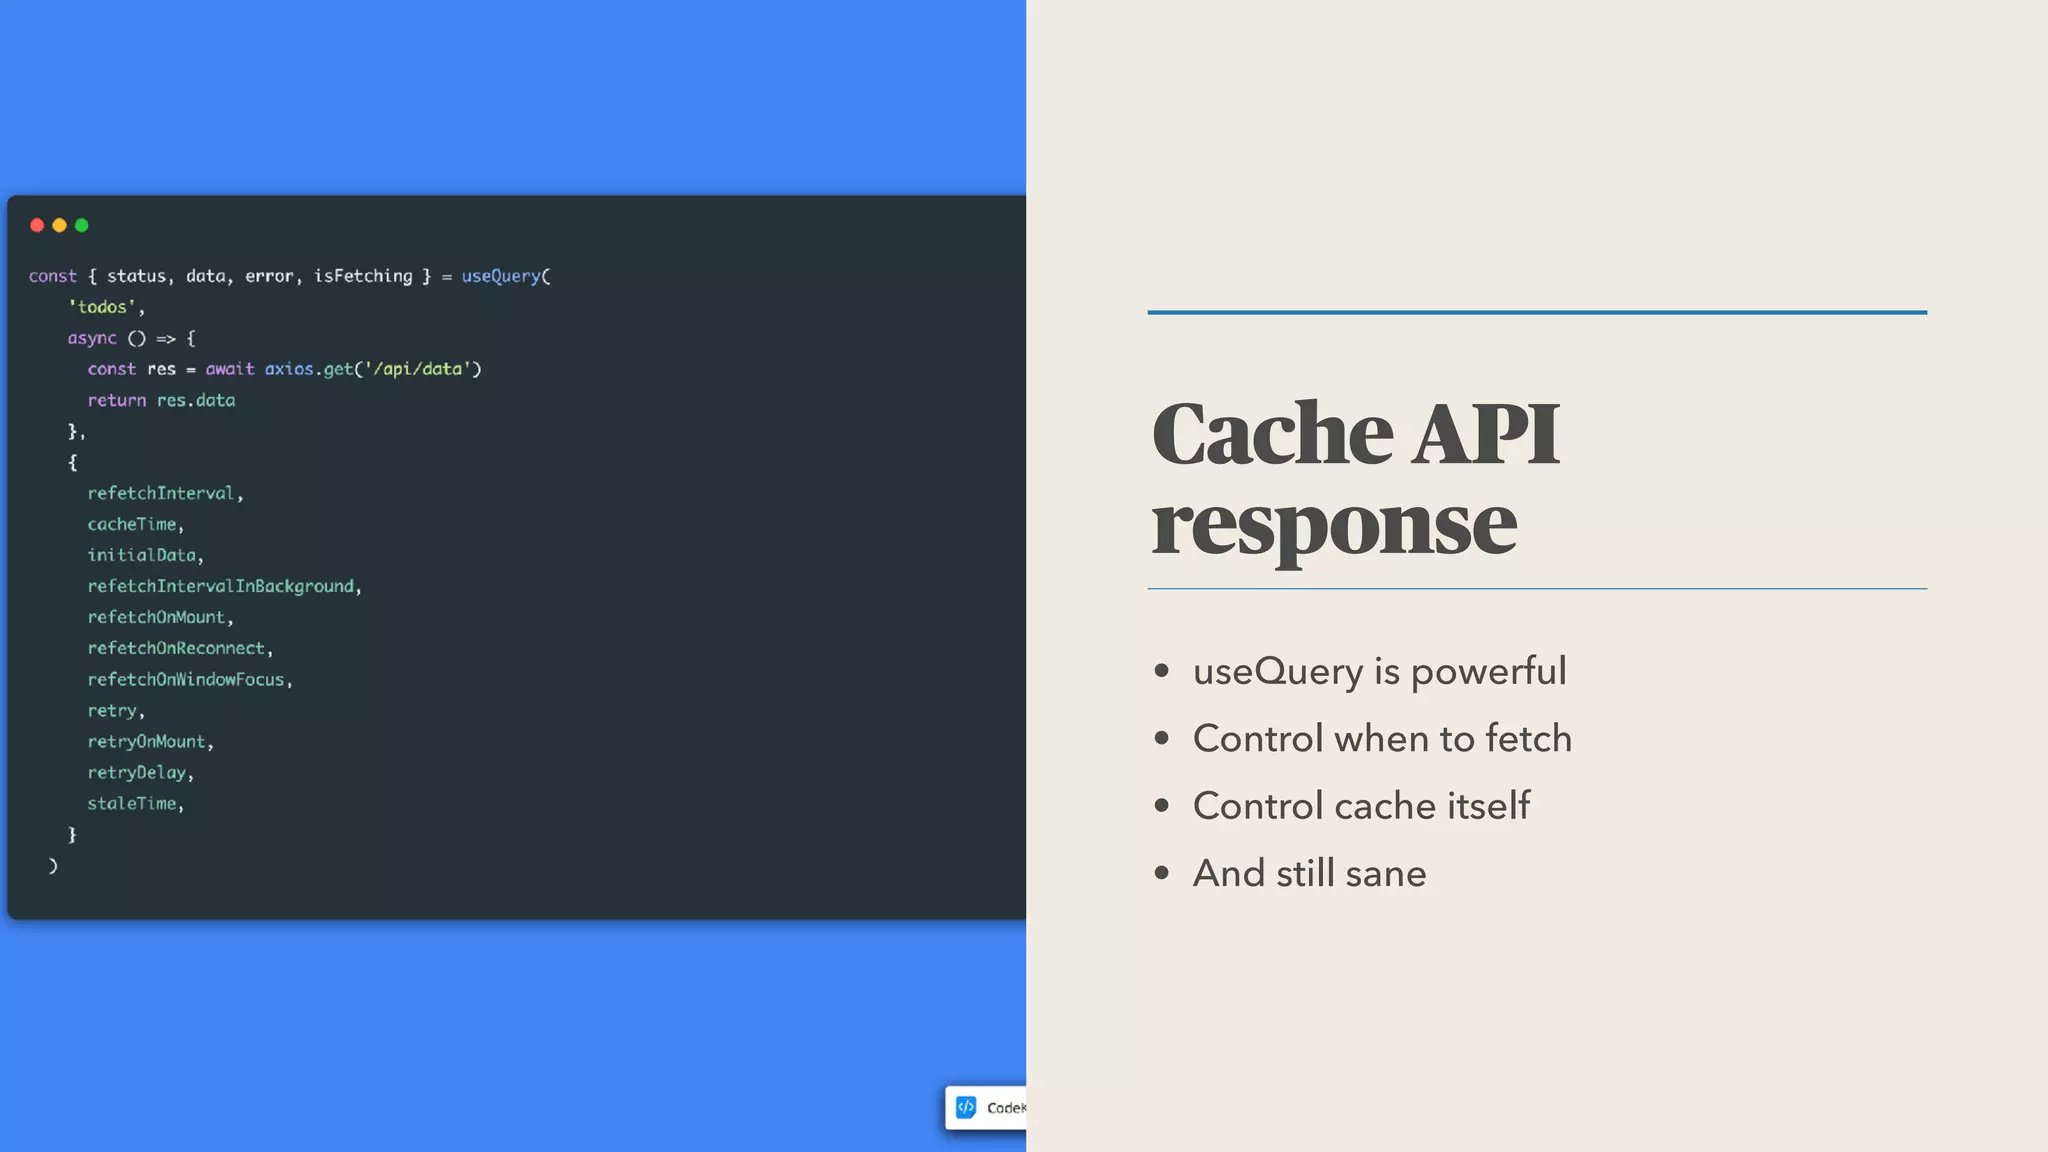The width and height of the screenshot is (2048, 1152).
Task: Click the refetchOnReconnect option
Action: [176, 648]
